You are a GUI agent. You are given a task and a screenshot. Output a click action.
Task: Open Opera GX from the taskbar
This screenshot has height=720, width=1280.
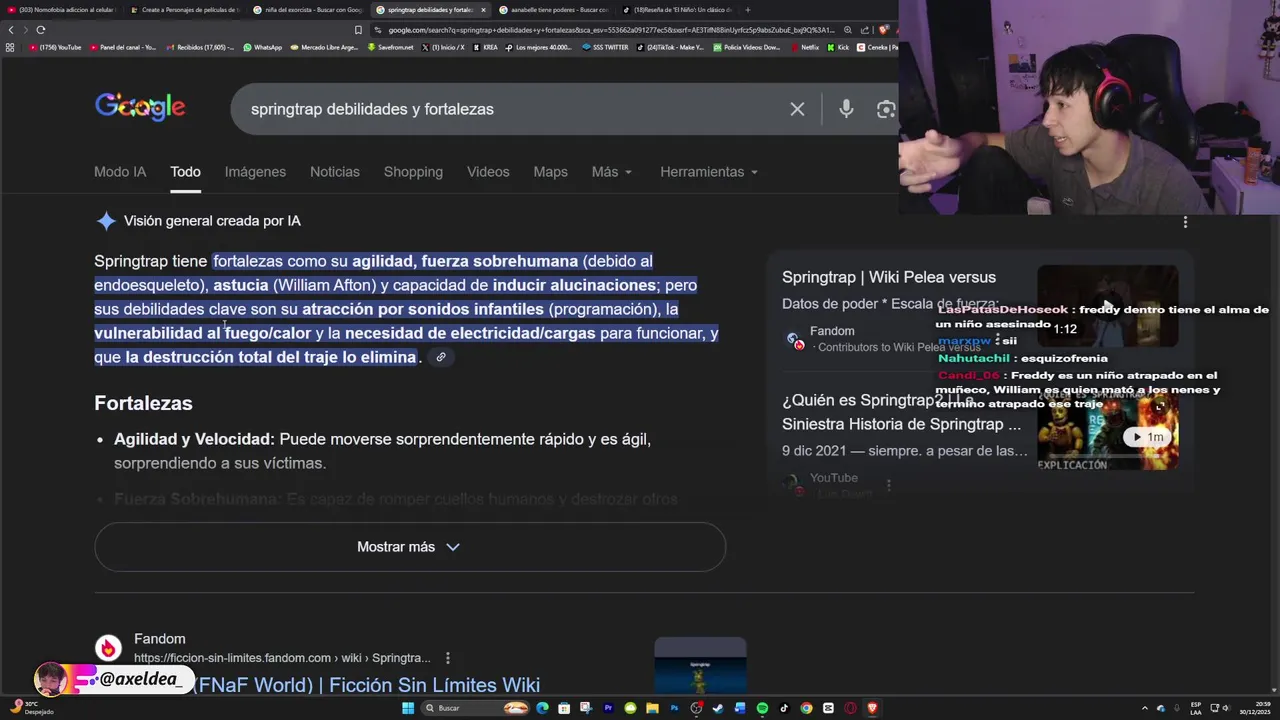point(850,708)
